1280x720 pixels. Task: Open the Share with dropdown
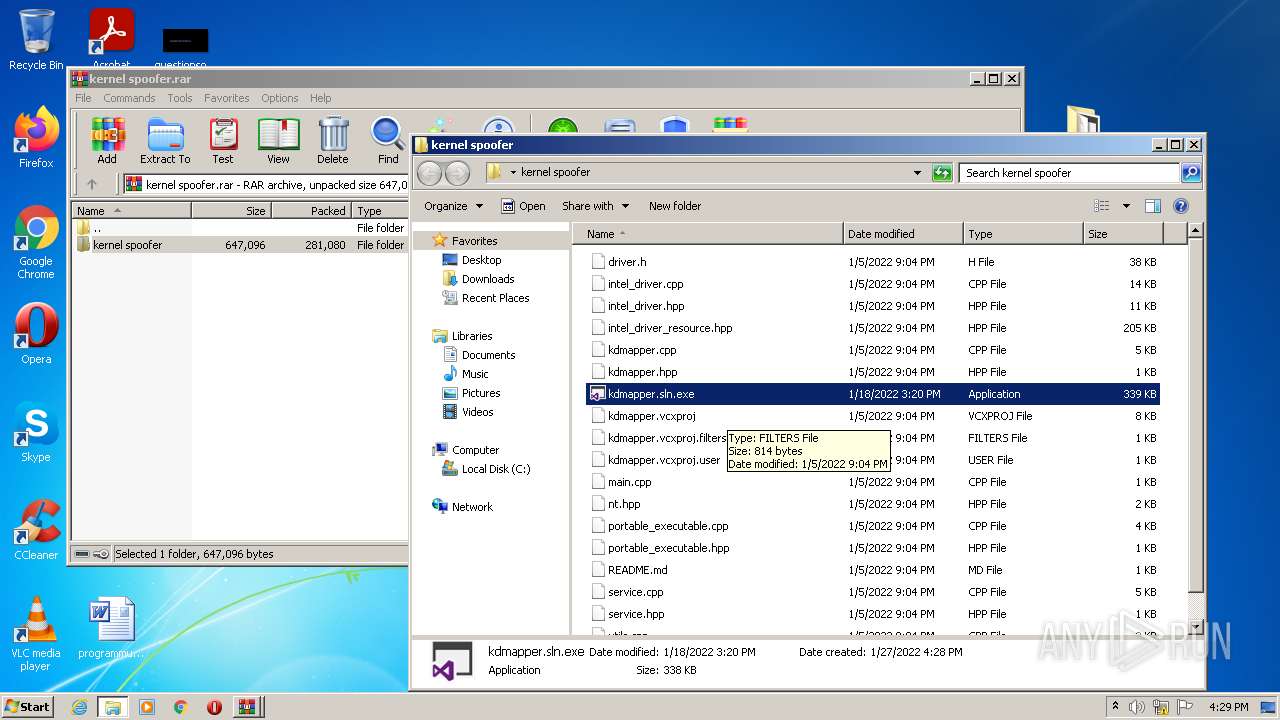click(596, 206)
